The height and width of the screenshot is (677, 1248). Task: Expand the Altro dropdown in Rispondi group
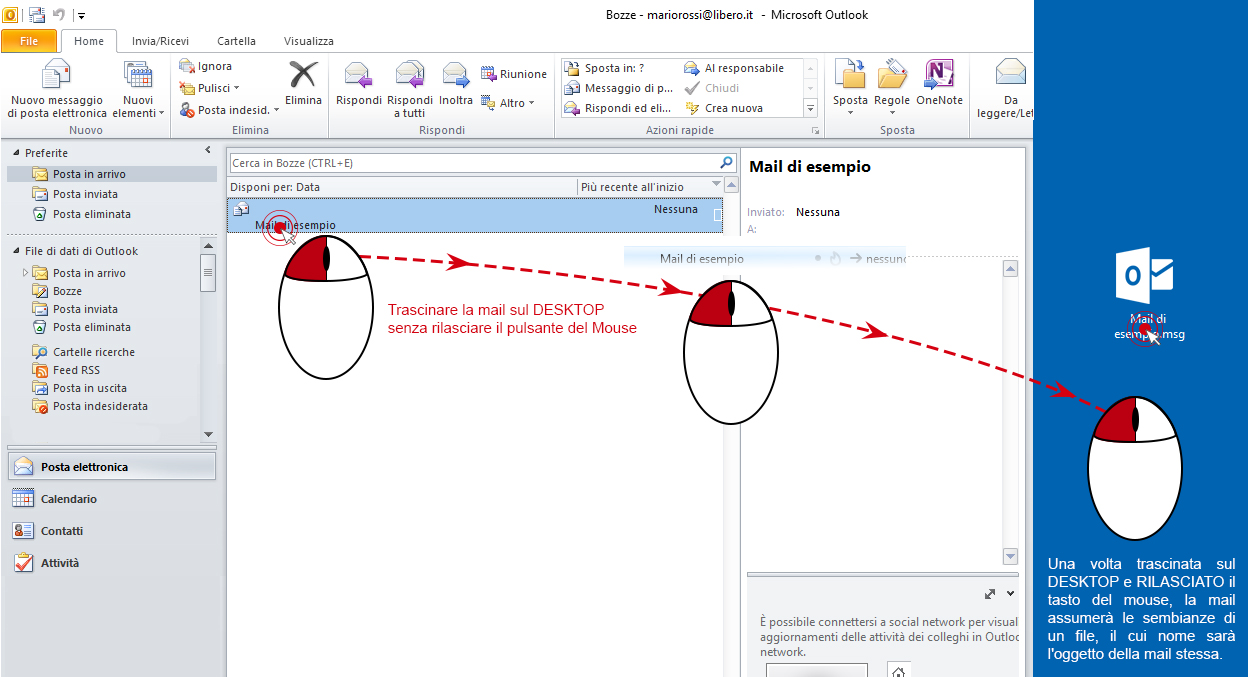coord(508,103)
